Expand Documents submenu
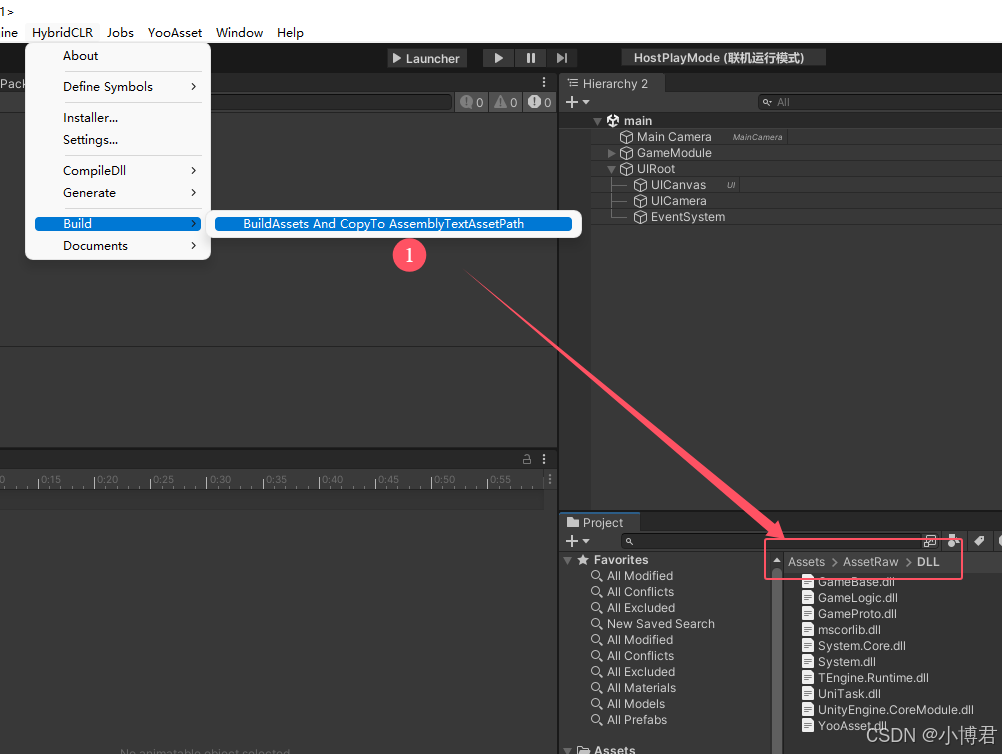1002x754 pixels. click(118, 245)
